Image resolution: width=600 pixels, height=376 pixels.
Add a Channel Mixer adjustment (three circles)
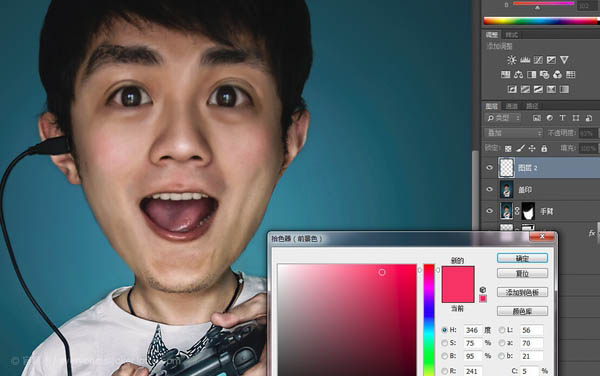(x=558, y=75)
